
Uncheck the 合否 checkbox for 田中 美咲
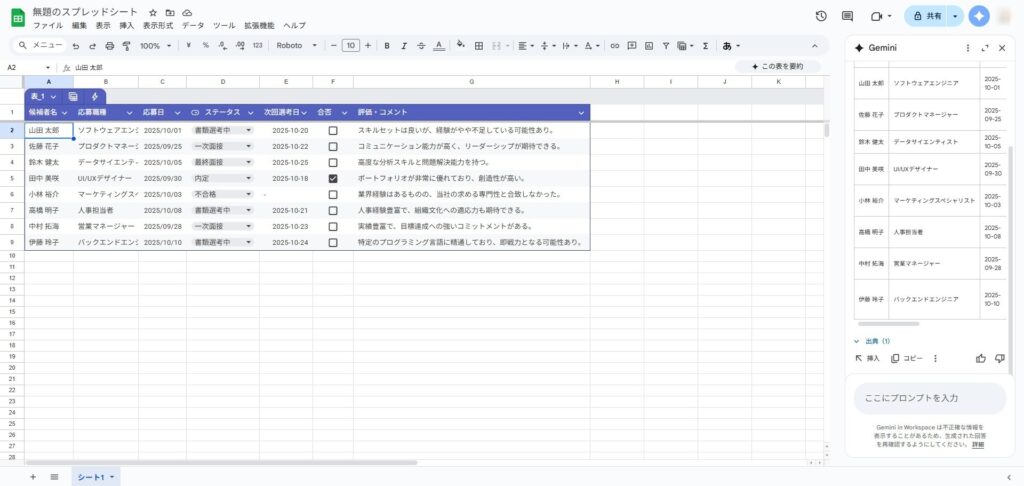point(333,178)
